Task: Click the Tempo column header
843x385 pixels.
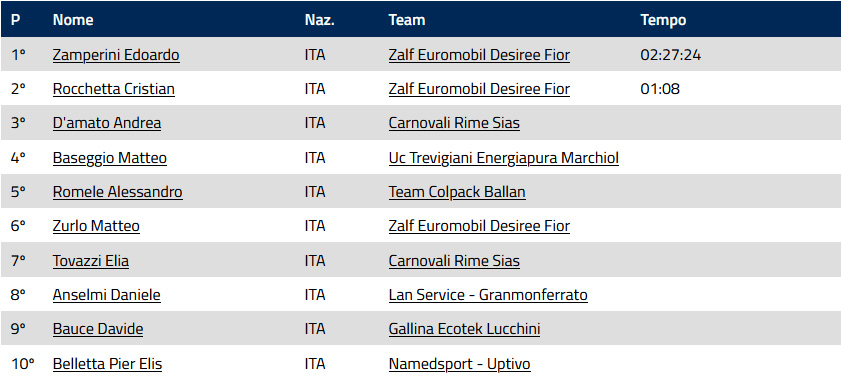Action: (x=663, y=20)
